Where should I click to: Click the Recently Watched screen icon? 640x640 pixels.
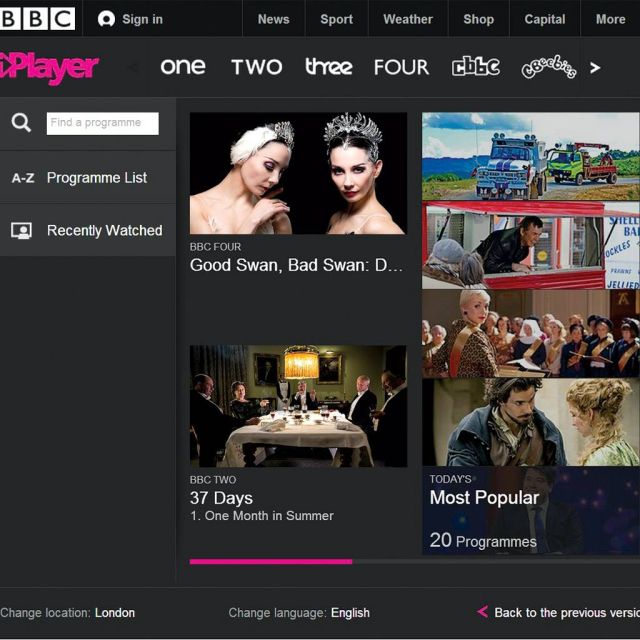(x=21, y=231)
